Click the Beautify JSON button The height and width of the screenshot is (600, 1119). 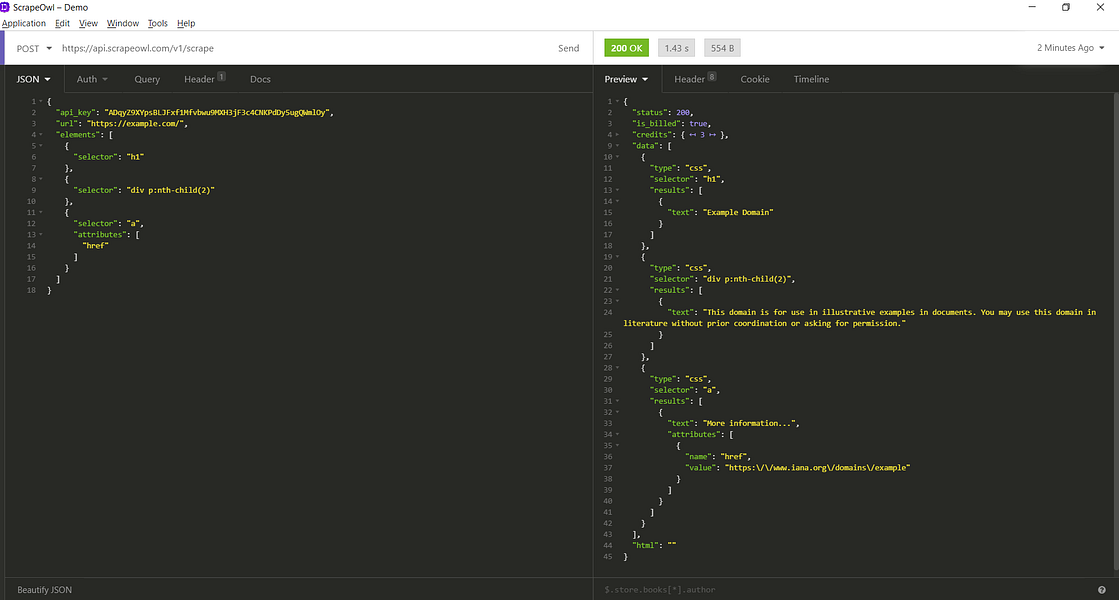(44, 590)
